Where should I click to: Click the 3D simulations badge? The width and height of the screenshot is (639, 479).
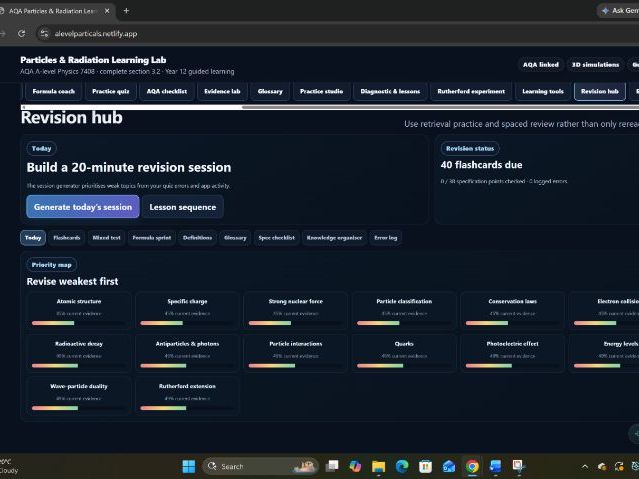(x=595, y=64)
